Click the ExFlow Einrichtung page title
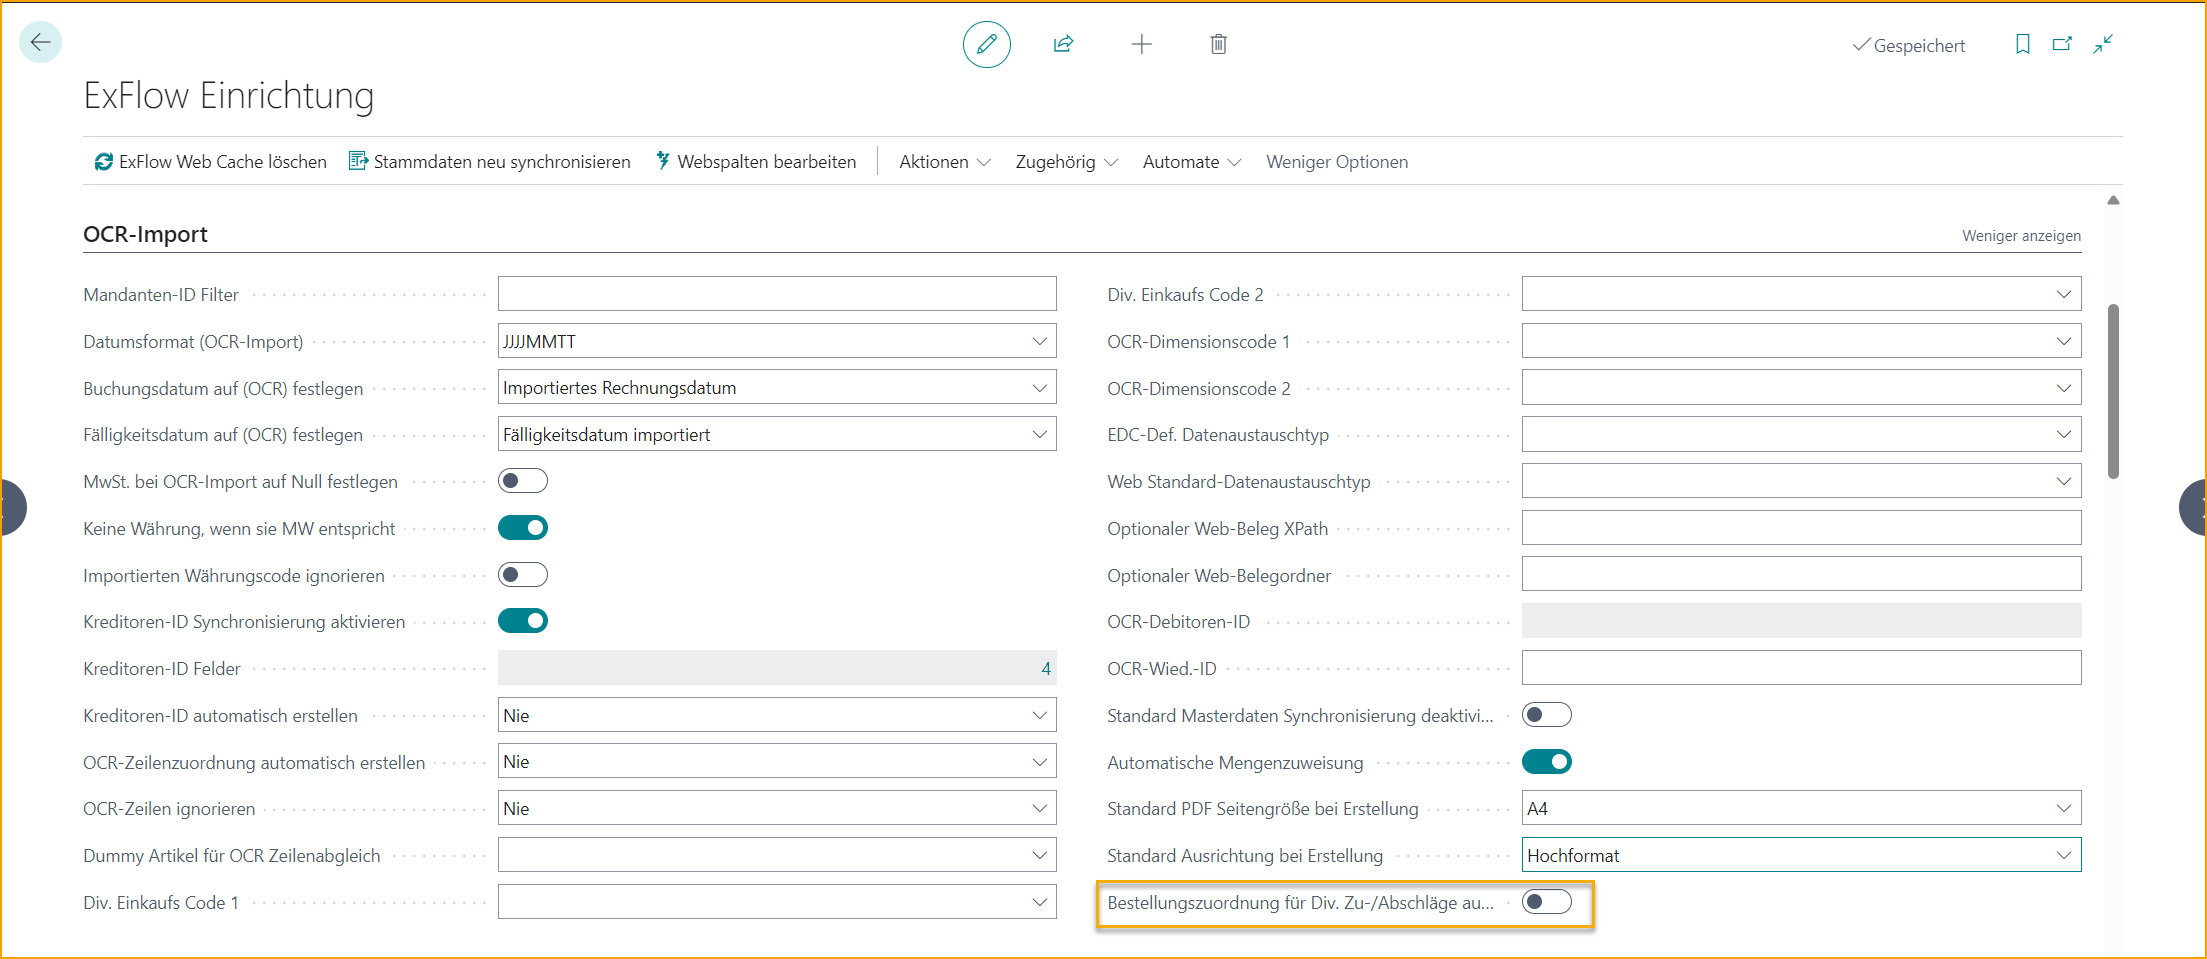Screen dimensions: 2207x959 [229, 95]
